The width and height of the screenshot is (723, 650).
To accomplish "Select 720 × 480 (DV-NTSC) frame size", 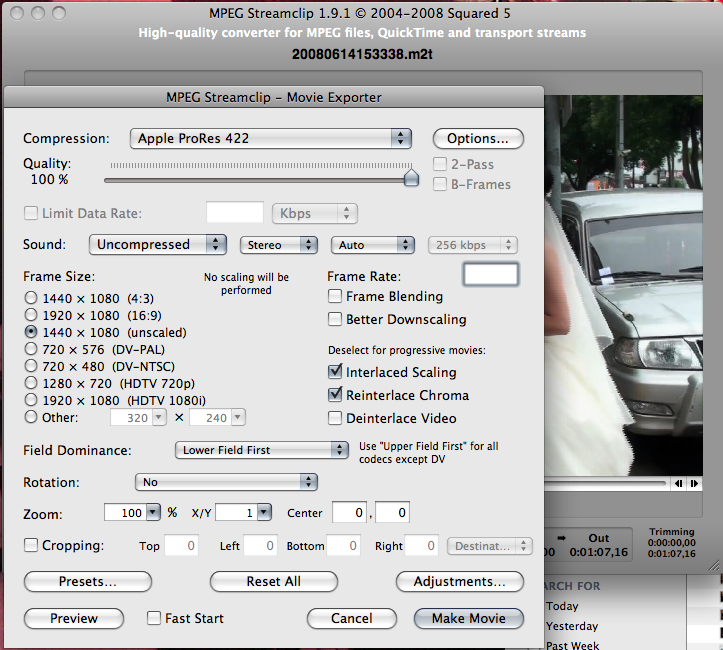I will click(x=31, y=366).
